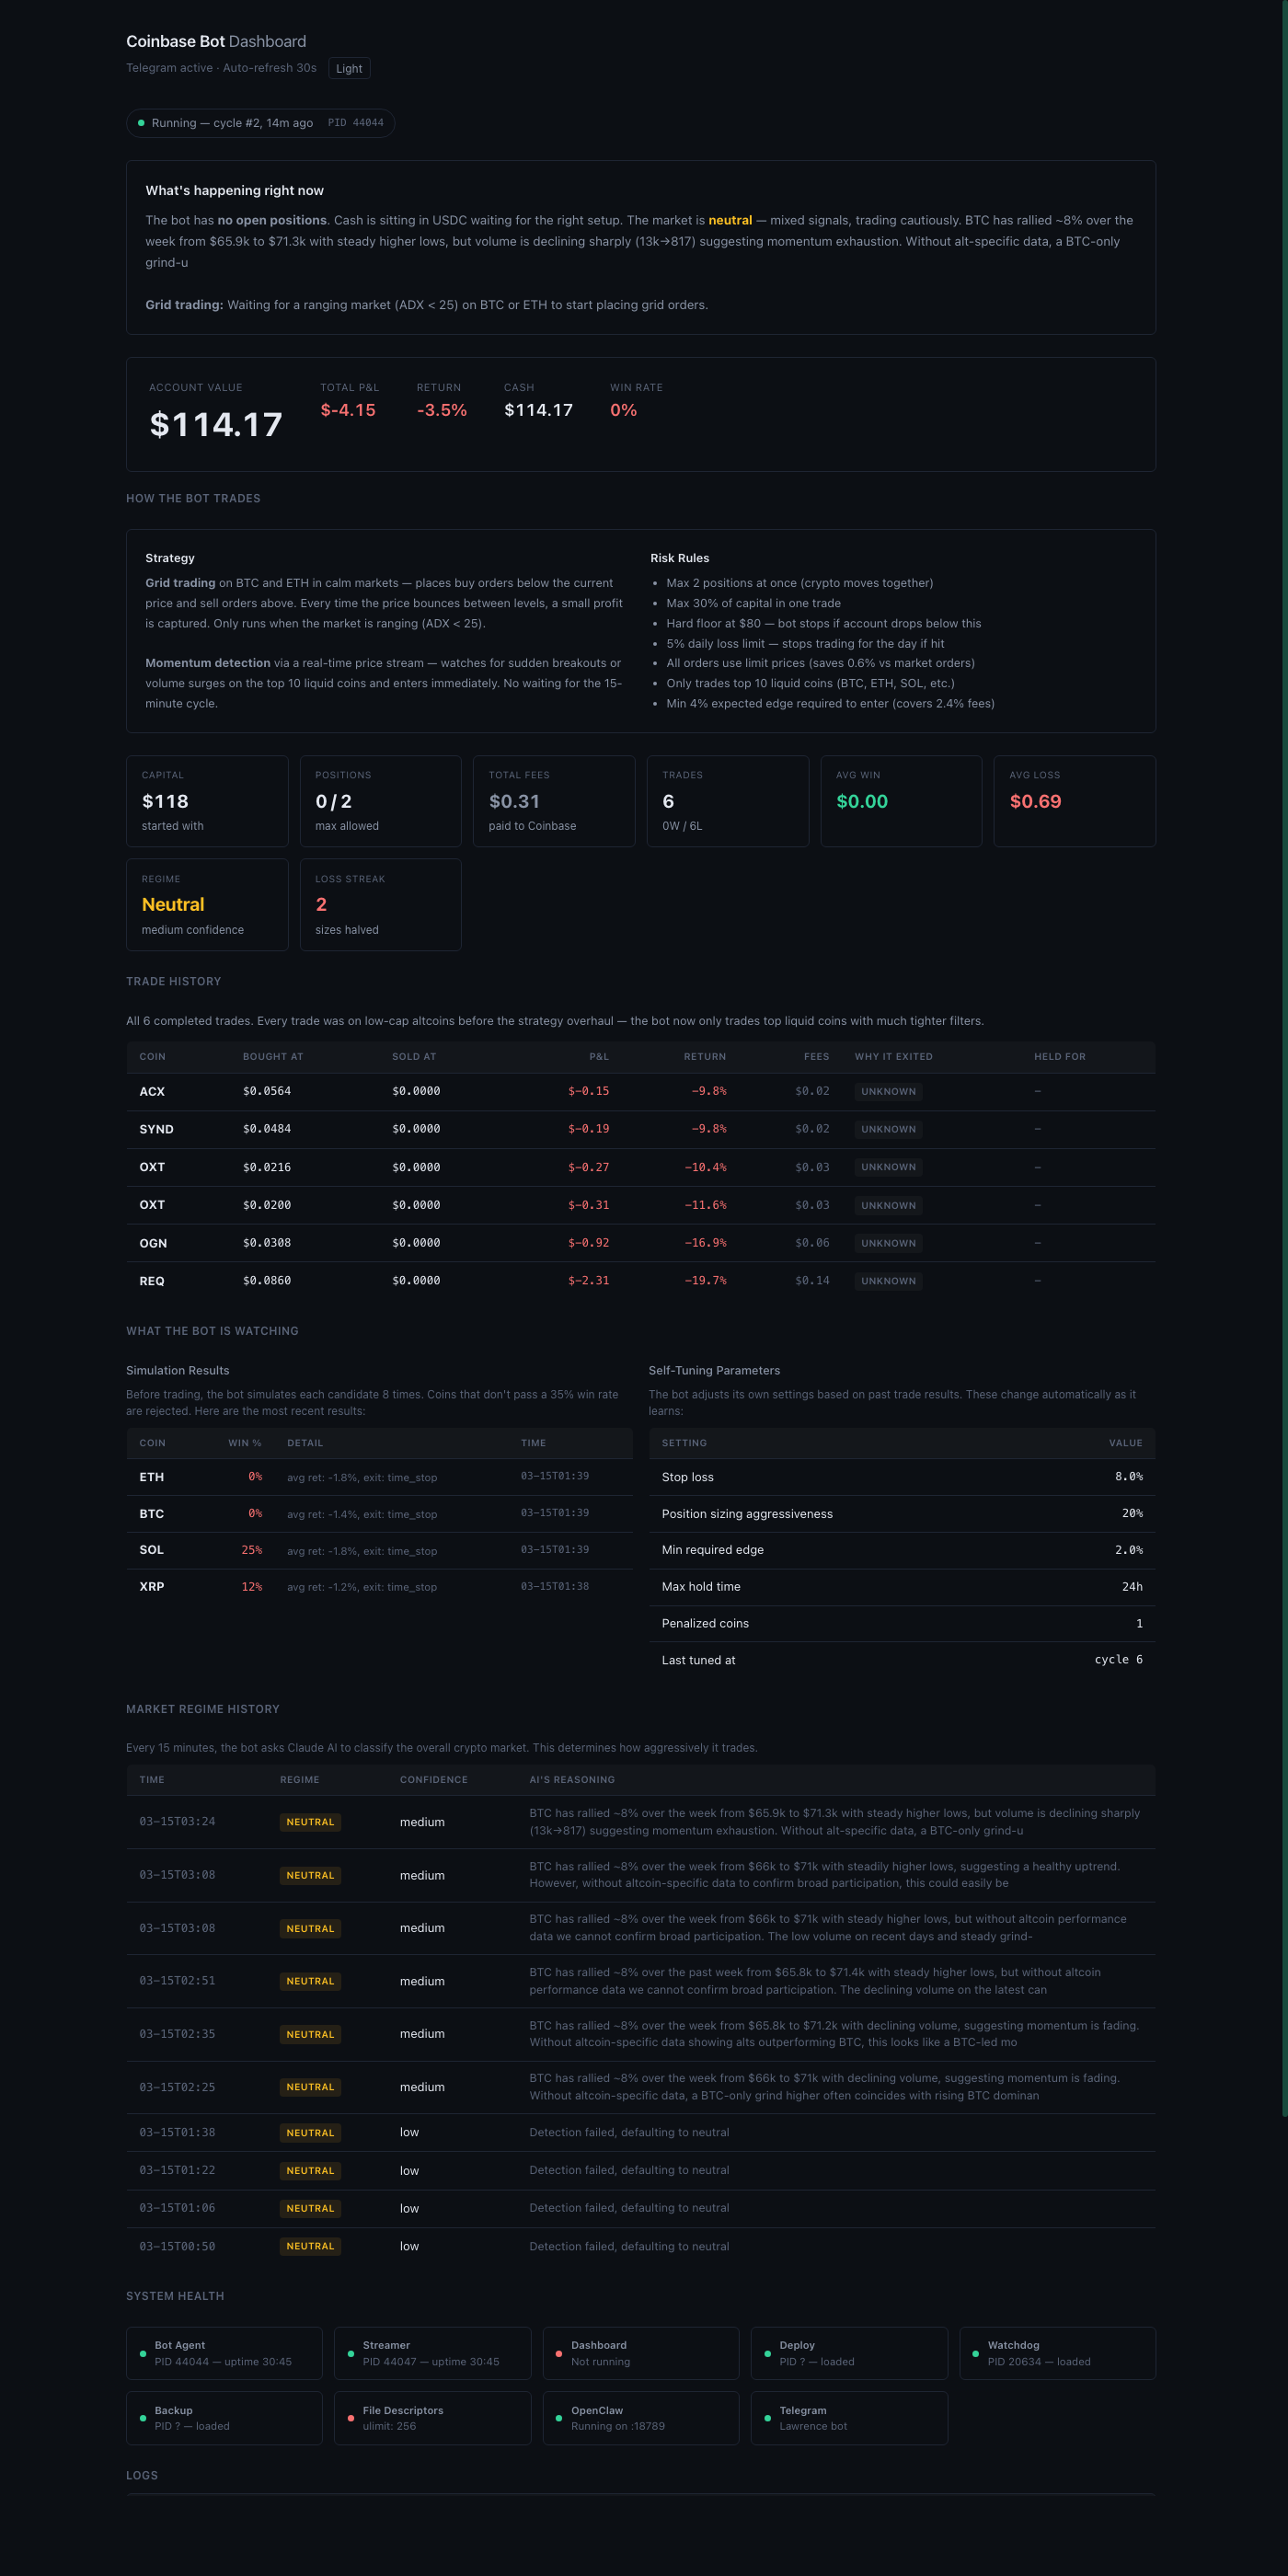The width and height of the screenshot is (1288, 2576).
Task: Click the Total P&L value $-4.15
Action: point(348,410)
